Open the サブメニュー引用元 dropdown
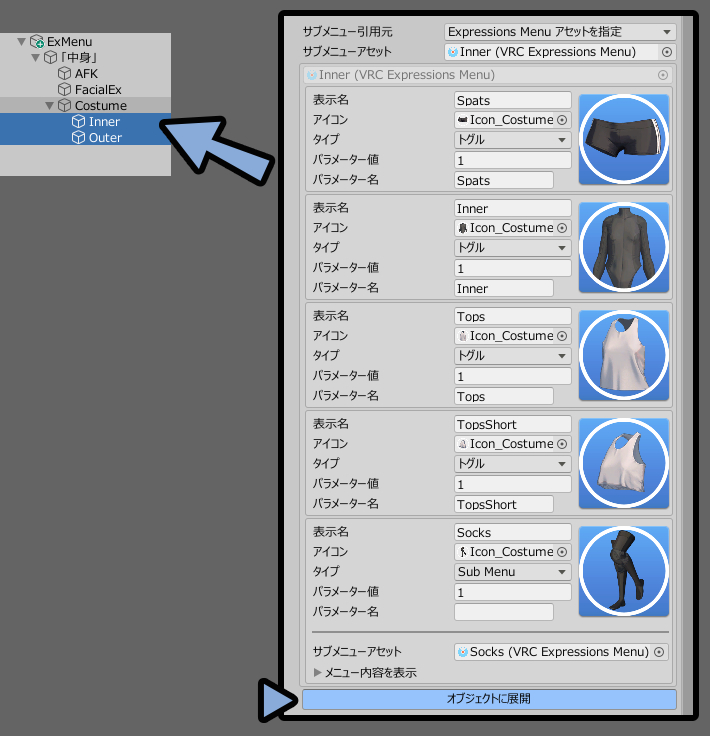This screenshot has height=736, width=710. [560, 32]
